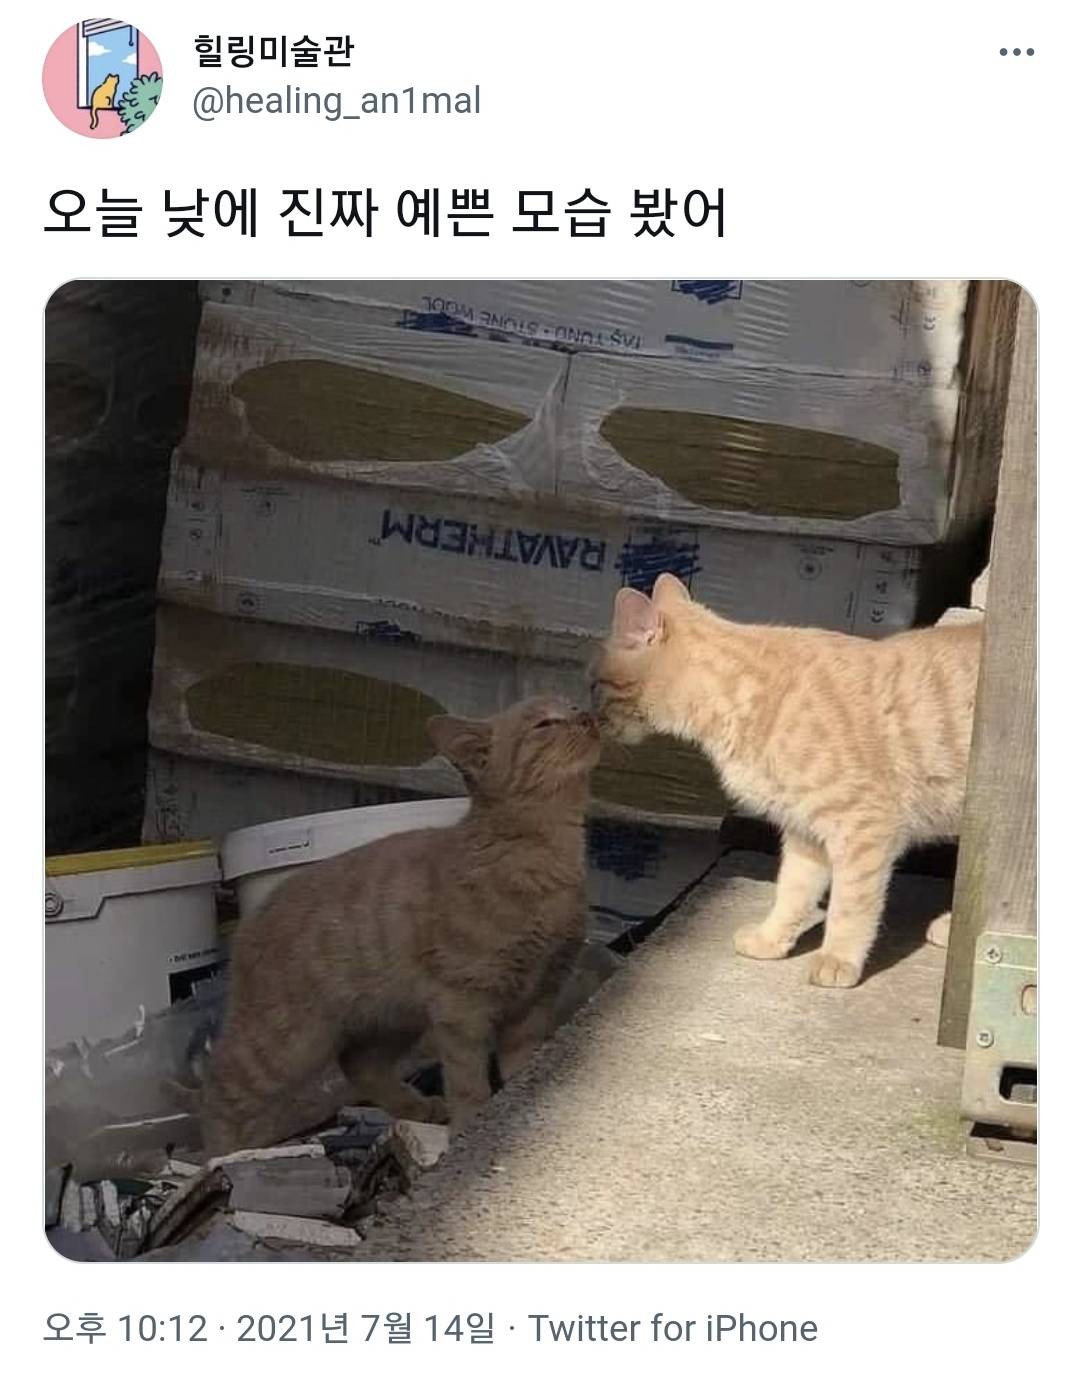Image resolution: width=1080 pixels, height=1384 pixels.
Task: Click the upside-down RAVATHERM label on the box
Action: (x=492, y=540)
